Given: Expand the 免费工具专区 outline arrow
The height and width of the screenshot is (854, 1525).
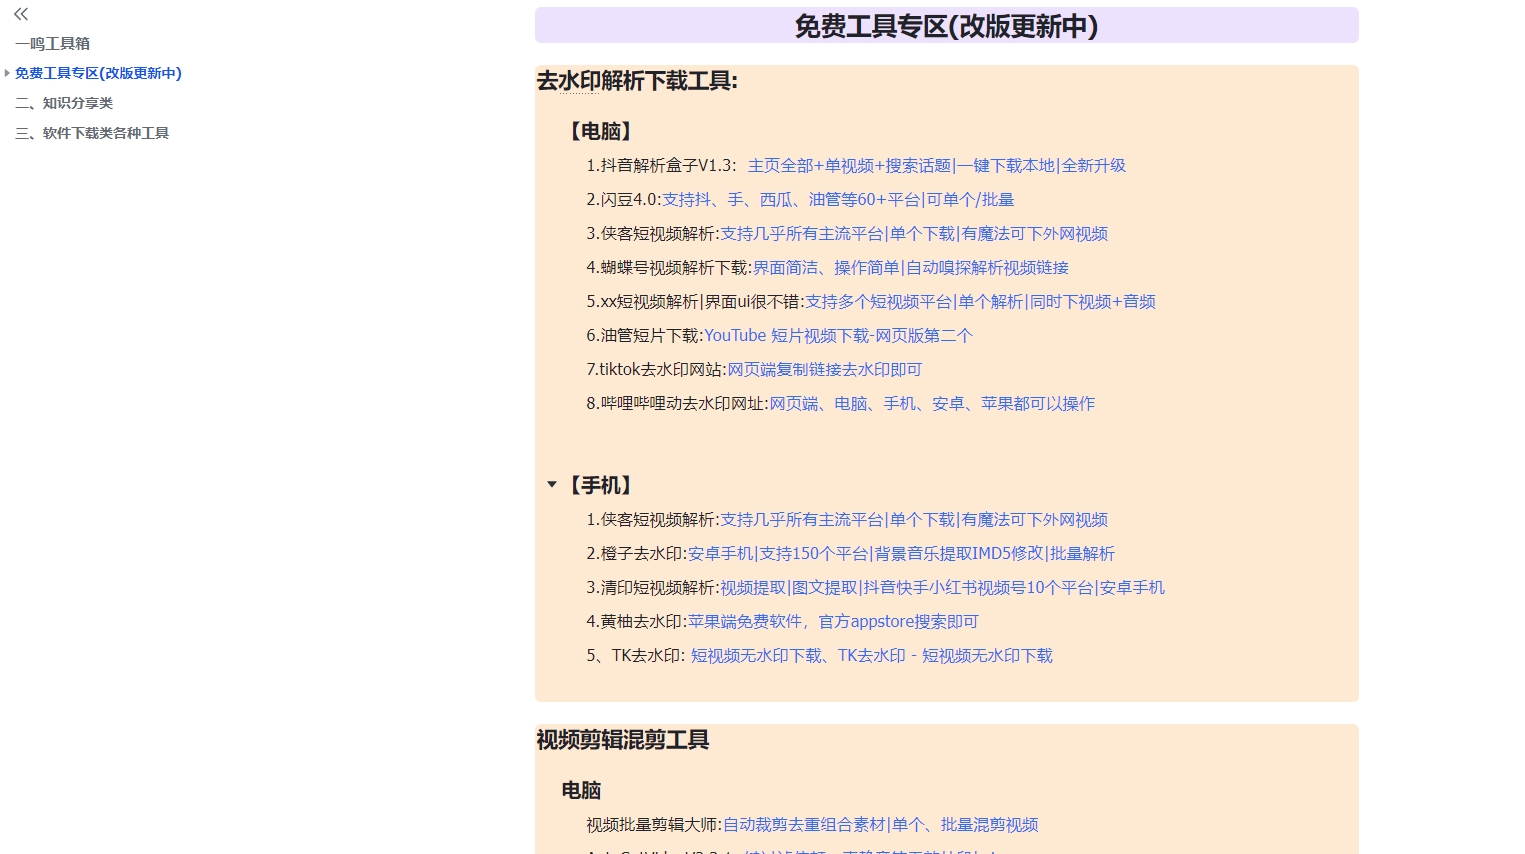Looking at the screenshot, I should [x=7, y=73].
